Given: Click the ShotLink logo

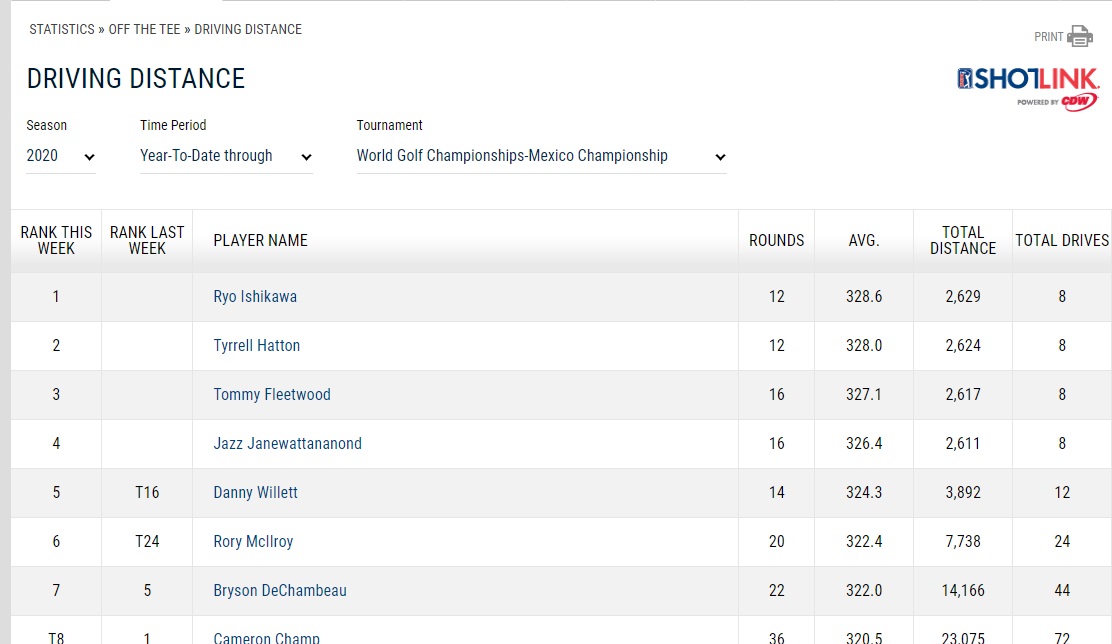Looking at the screenshot, I should pos(1027,87).
